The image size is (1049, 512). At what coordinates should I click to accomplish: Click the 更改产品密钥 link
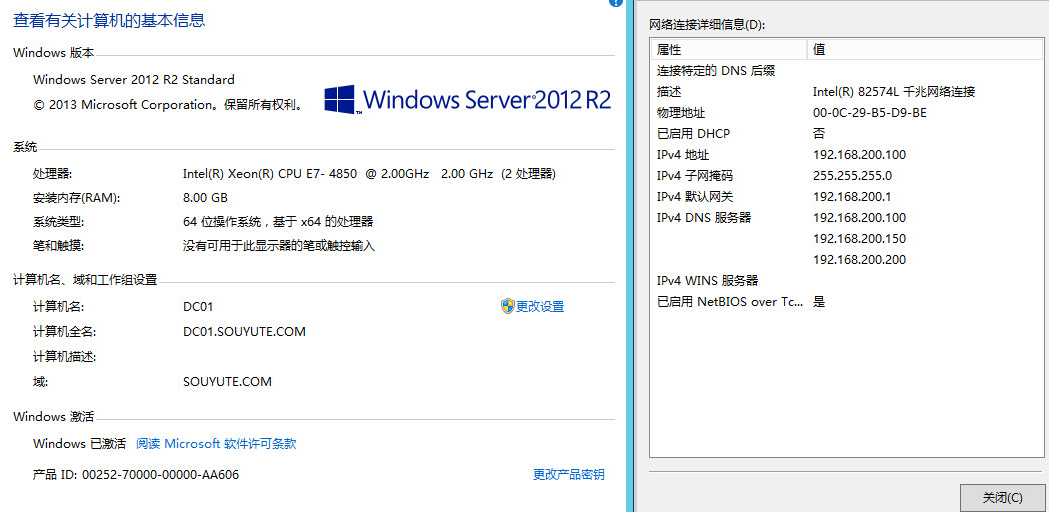[x=569, y=475]
